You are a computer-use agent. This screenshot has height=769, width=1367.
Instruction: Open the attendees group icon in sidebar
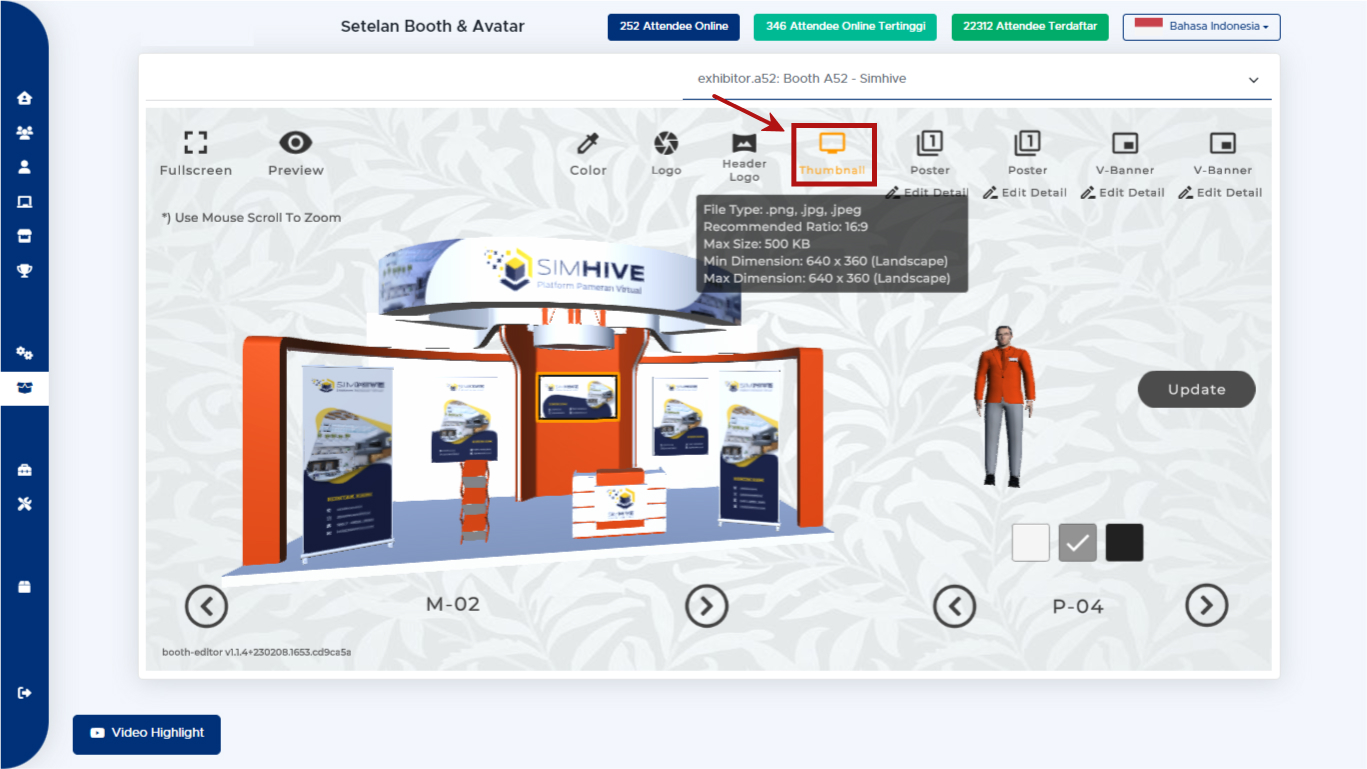pos(24,132)
